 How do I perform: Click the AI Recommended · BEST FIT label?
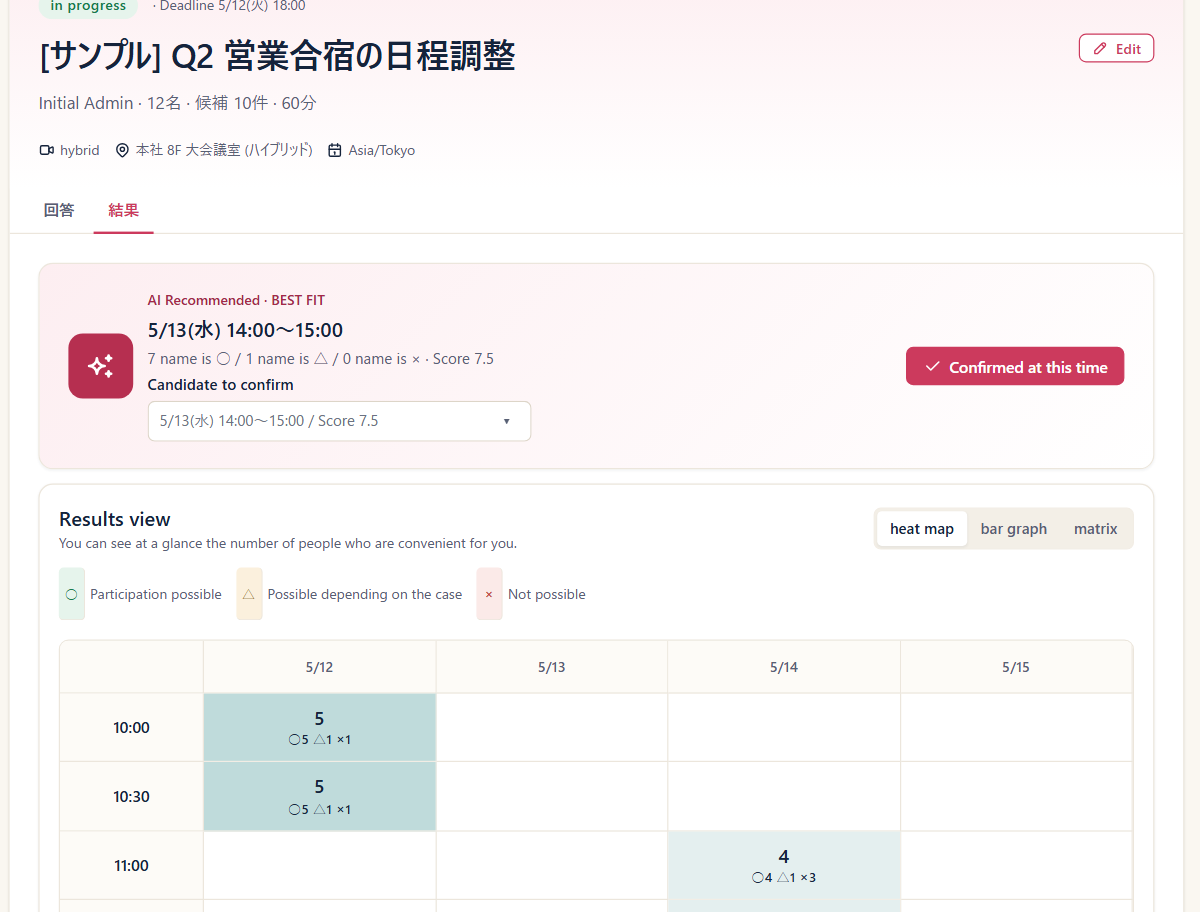[236, 300]
